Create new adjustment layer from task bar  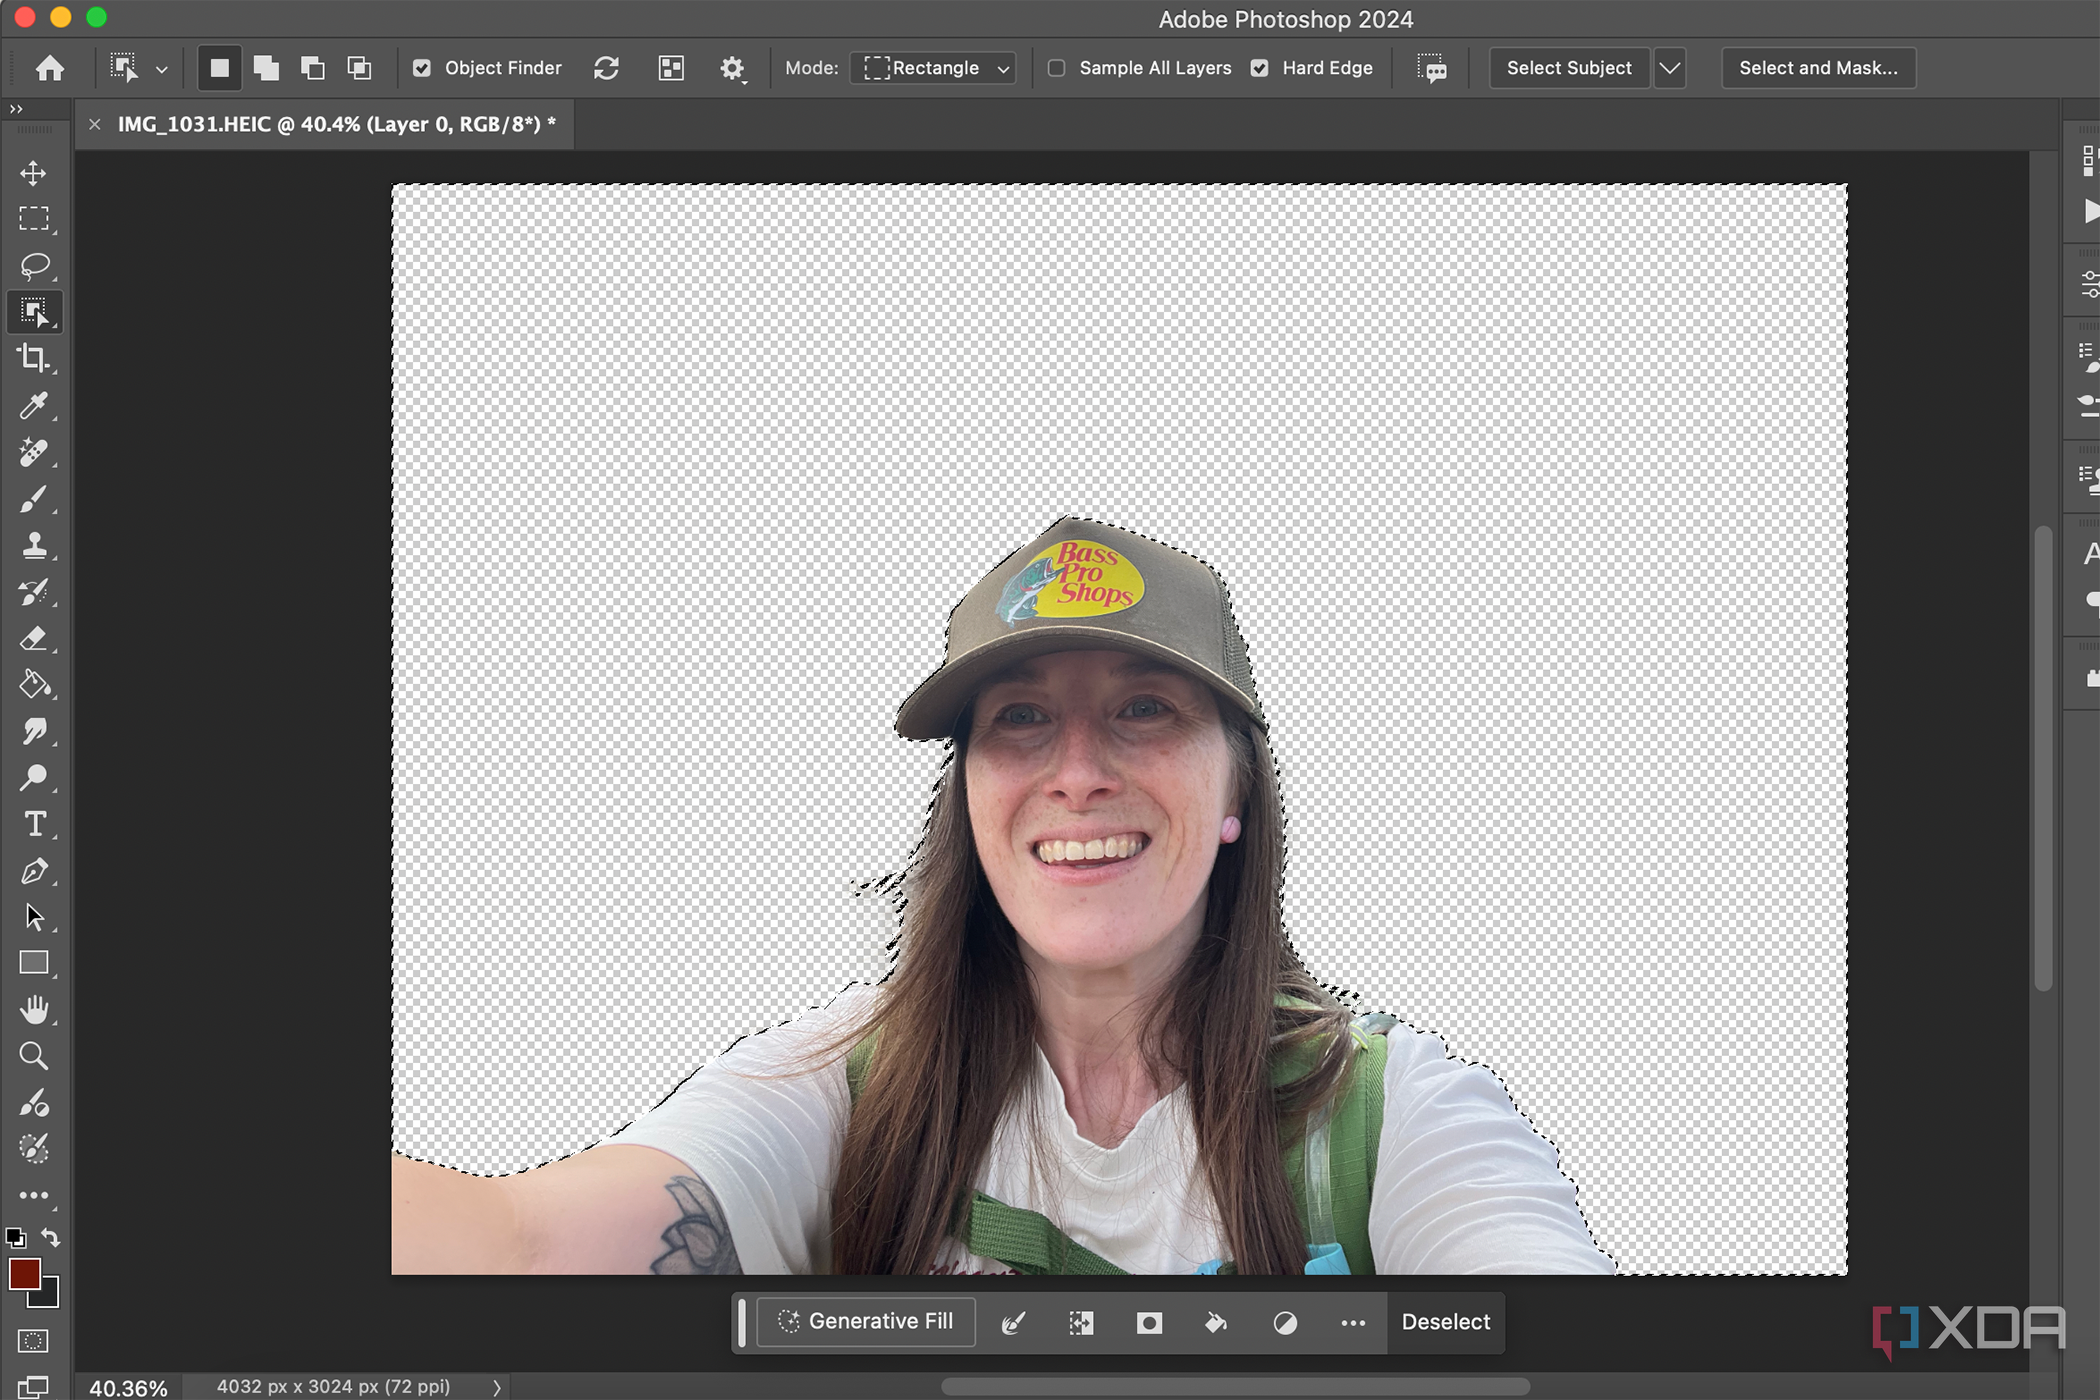(1285, 1323)
